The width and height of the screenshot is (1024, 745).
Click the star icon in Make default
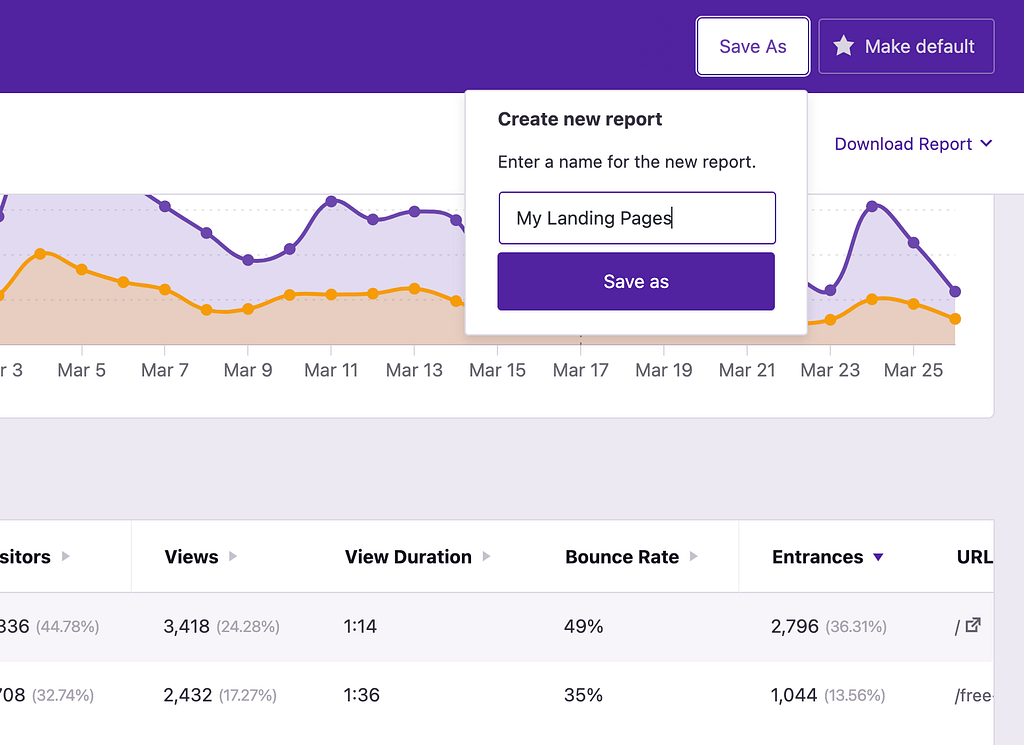point(844,46)
